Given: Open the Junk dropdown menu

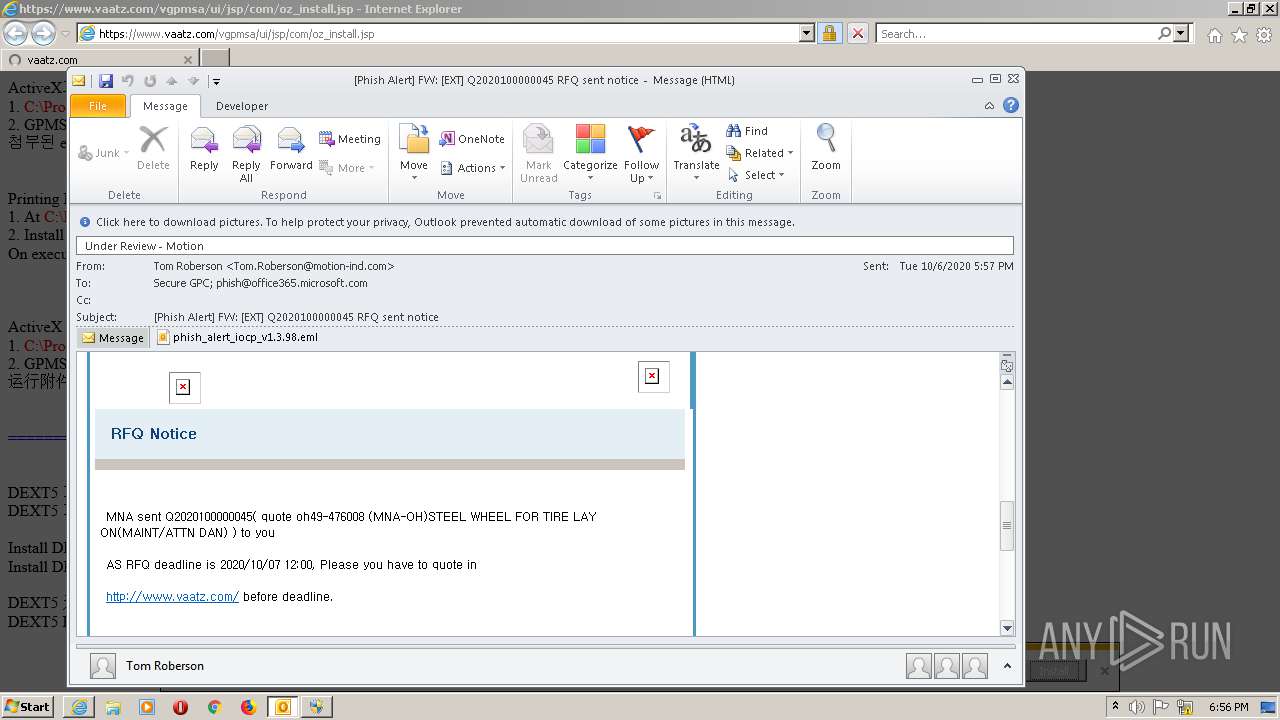Looking at the screenshot, I should [x=105, y=153].
